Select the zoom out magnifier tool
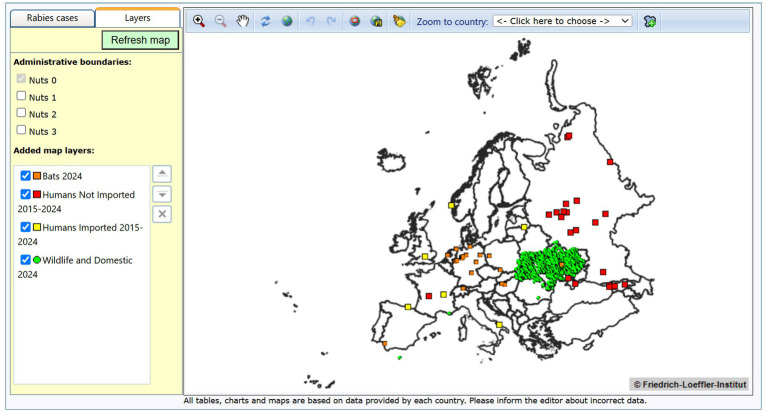This screenshot has width=767, height=412. [x=221, y=21]
